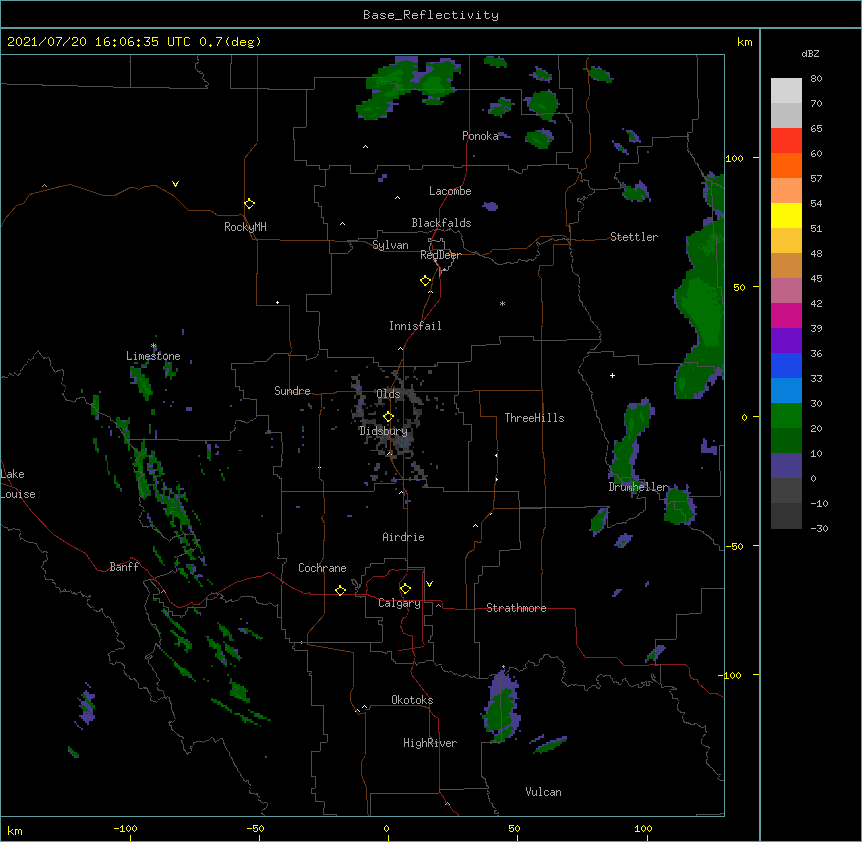
Task: Select the dBZ legend heading
Action: click(x=810, y=54)
